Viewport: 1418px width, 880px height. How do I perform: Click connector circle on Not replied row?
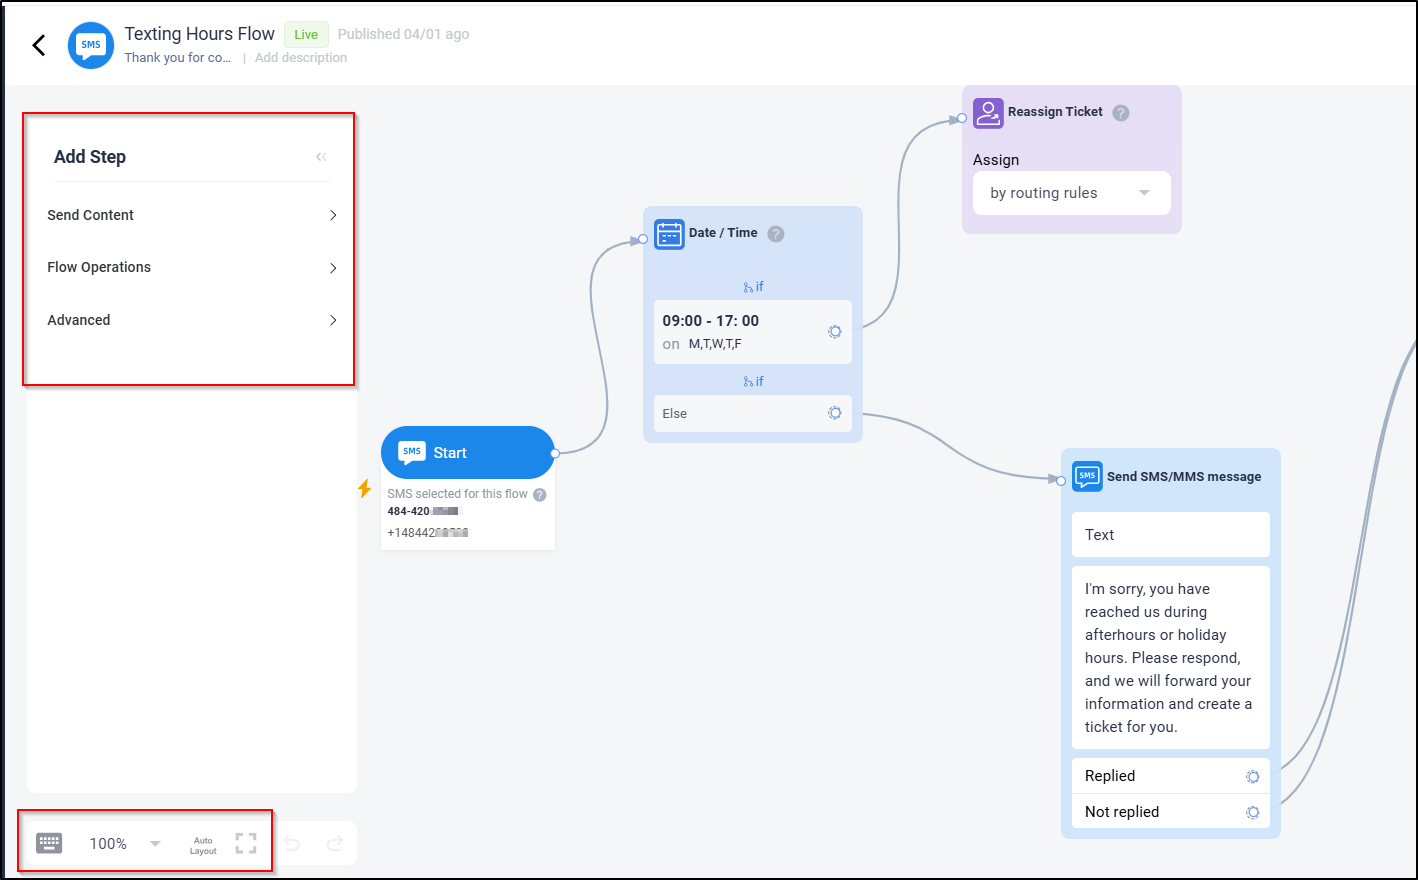[x=1253, y=813]
